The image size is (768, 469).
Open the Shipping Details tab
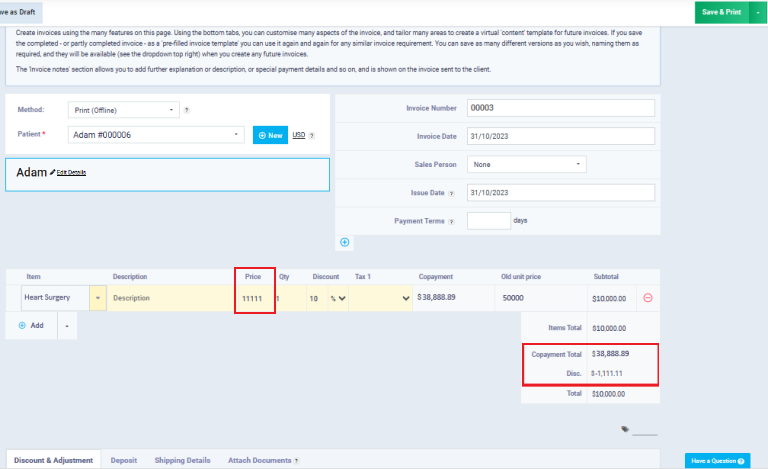(x=182, y=460)
